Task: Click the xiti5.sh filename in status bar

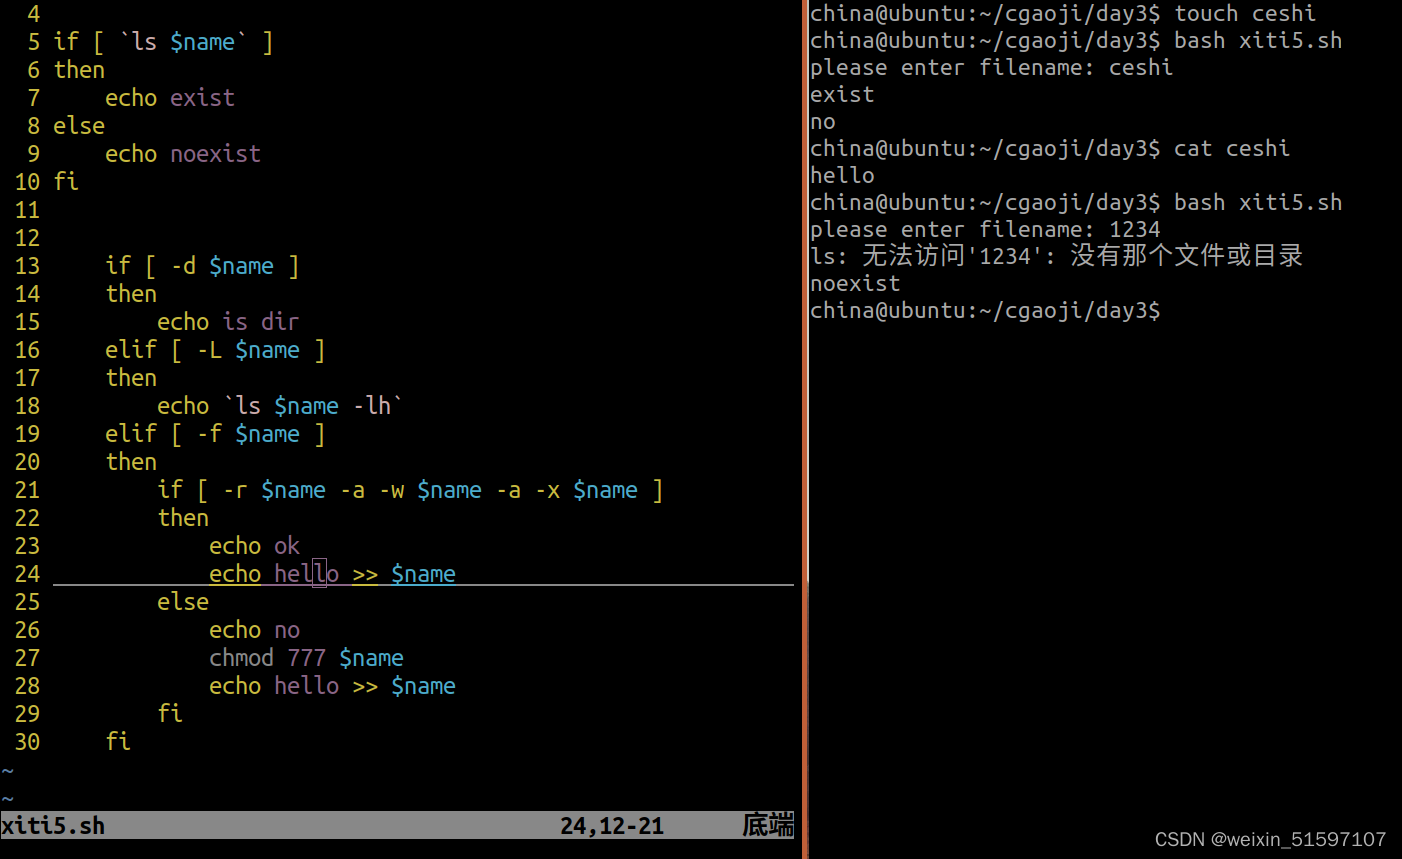Action: click(x=53, y=826)
